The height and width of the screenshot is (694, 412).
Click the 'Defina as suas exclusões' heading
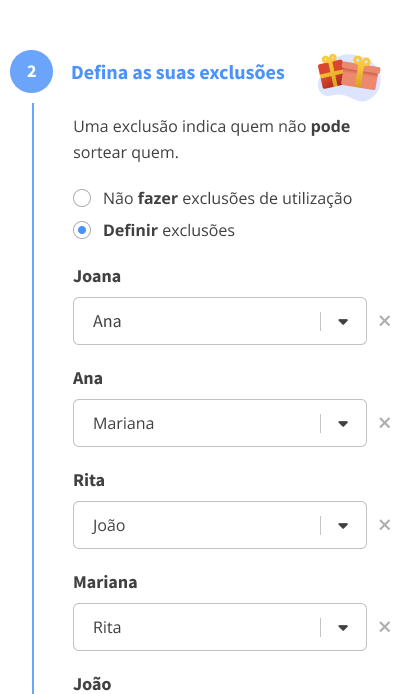click(x=178, y=73)
